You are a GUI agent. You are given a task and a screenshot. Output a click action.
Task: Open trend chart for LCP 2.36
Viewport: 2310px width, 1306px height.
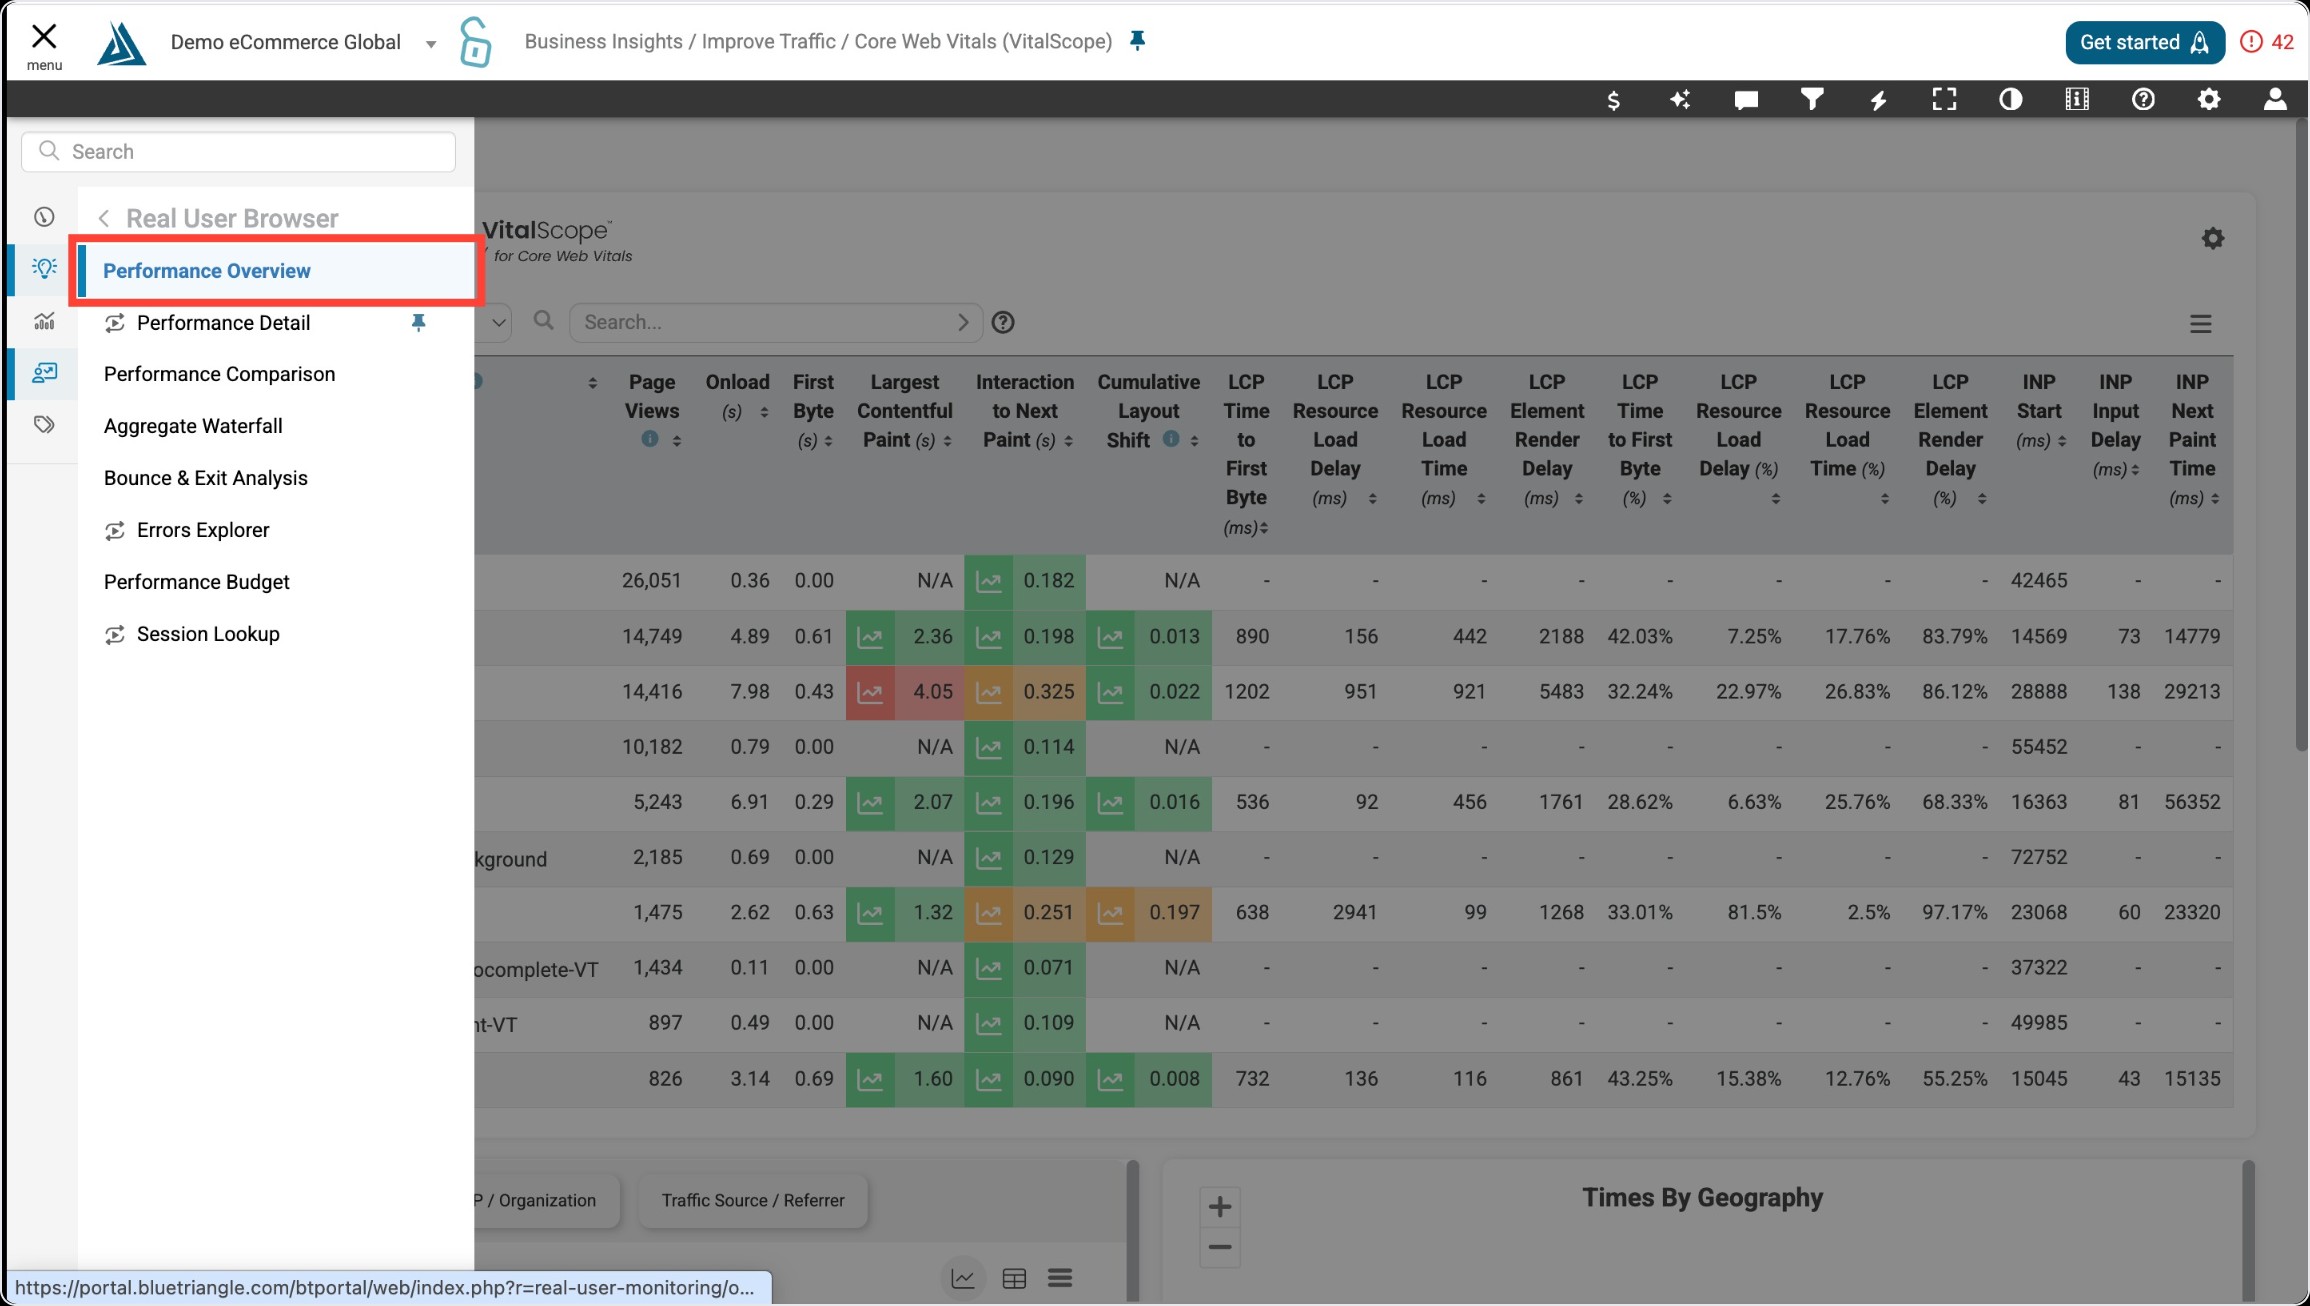870,637
